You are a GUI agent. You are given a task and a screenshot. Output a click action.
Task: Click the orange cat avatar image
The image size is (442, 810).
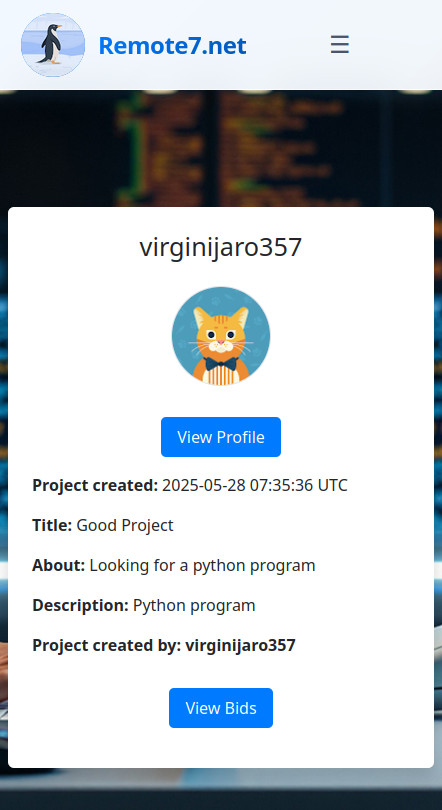221,336
